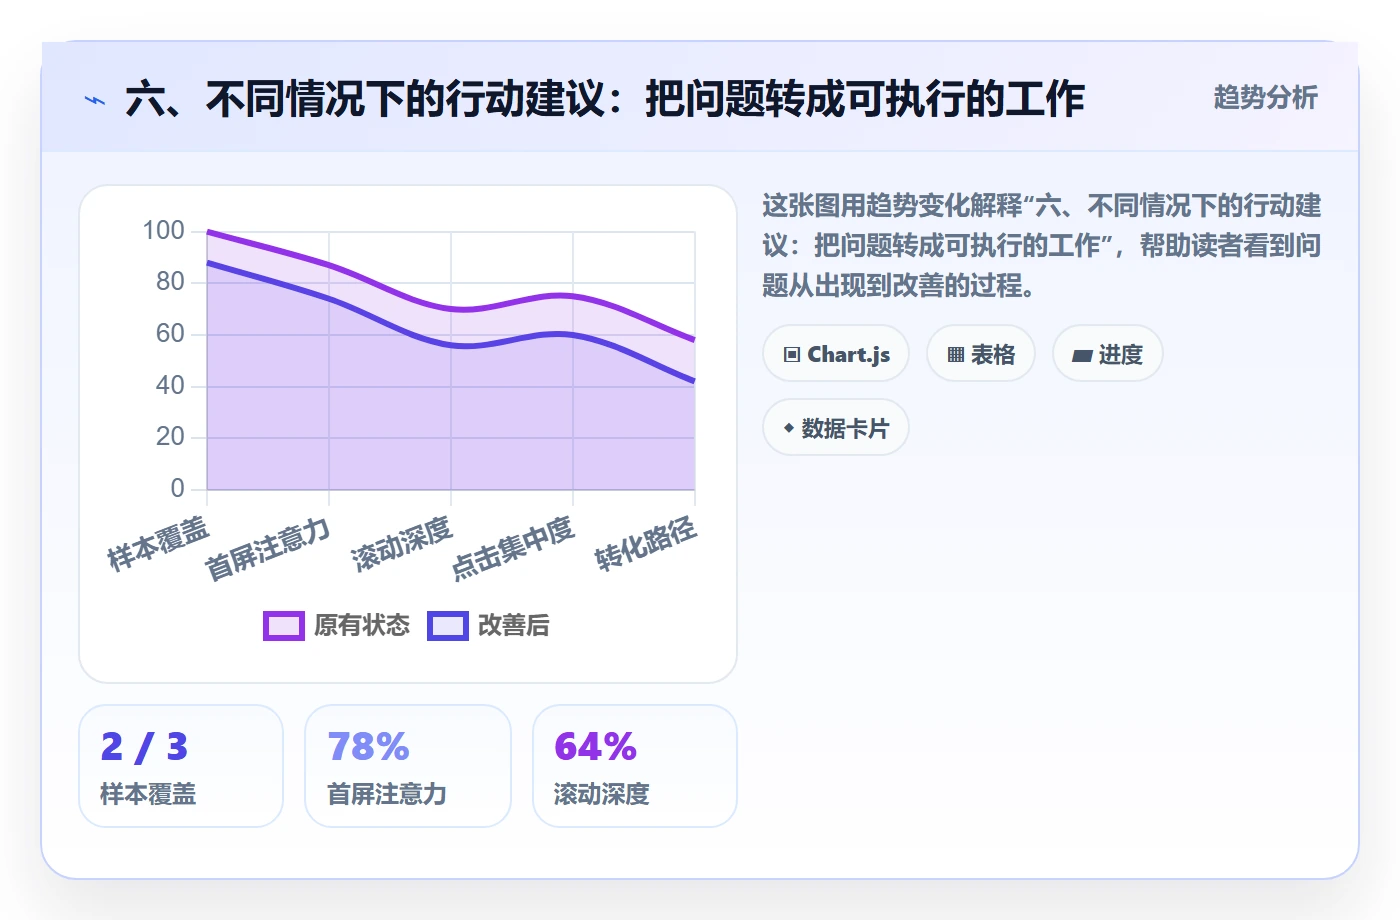Click the description paragraph starting with 这张图用趋势变化
1400x920 pixels.
pyautogui.click(x=1042, y=246)
